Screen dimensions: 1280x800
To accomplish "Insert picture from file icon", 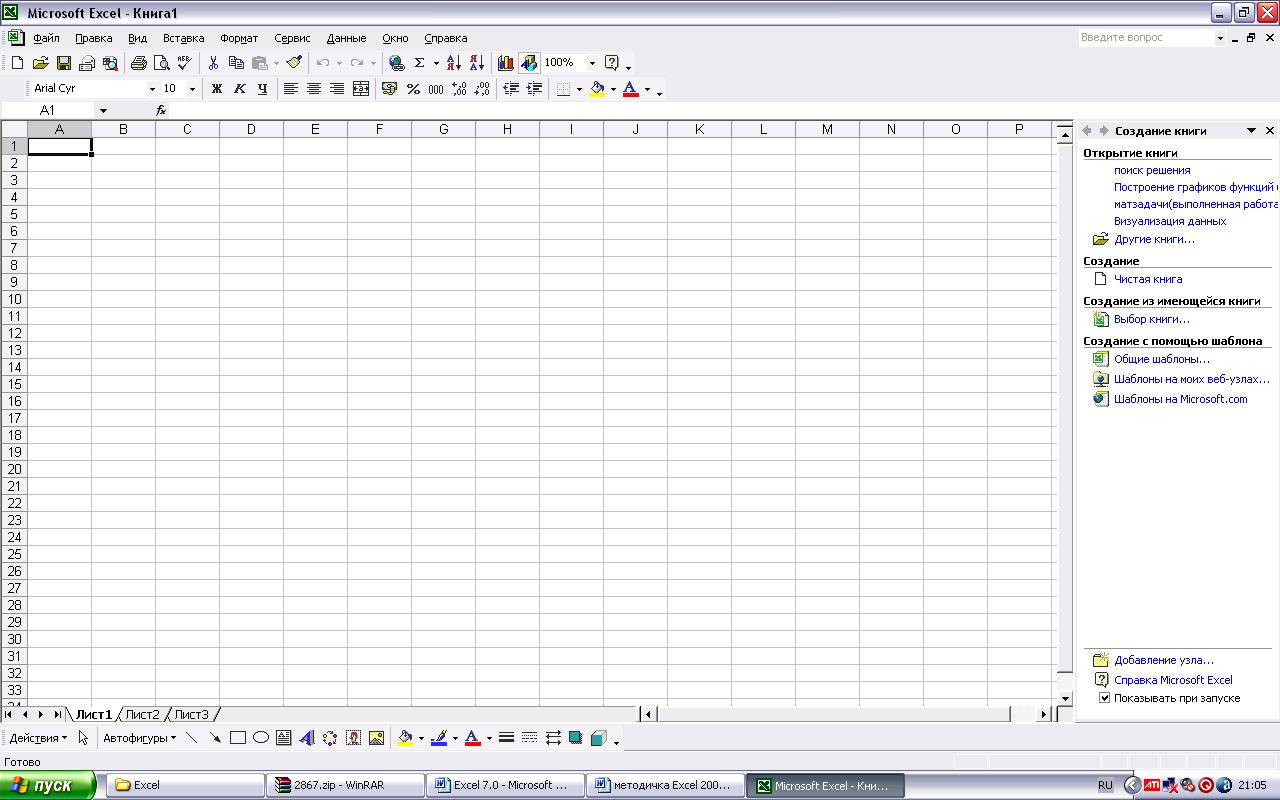I will click(x=376, y=738).
